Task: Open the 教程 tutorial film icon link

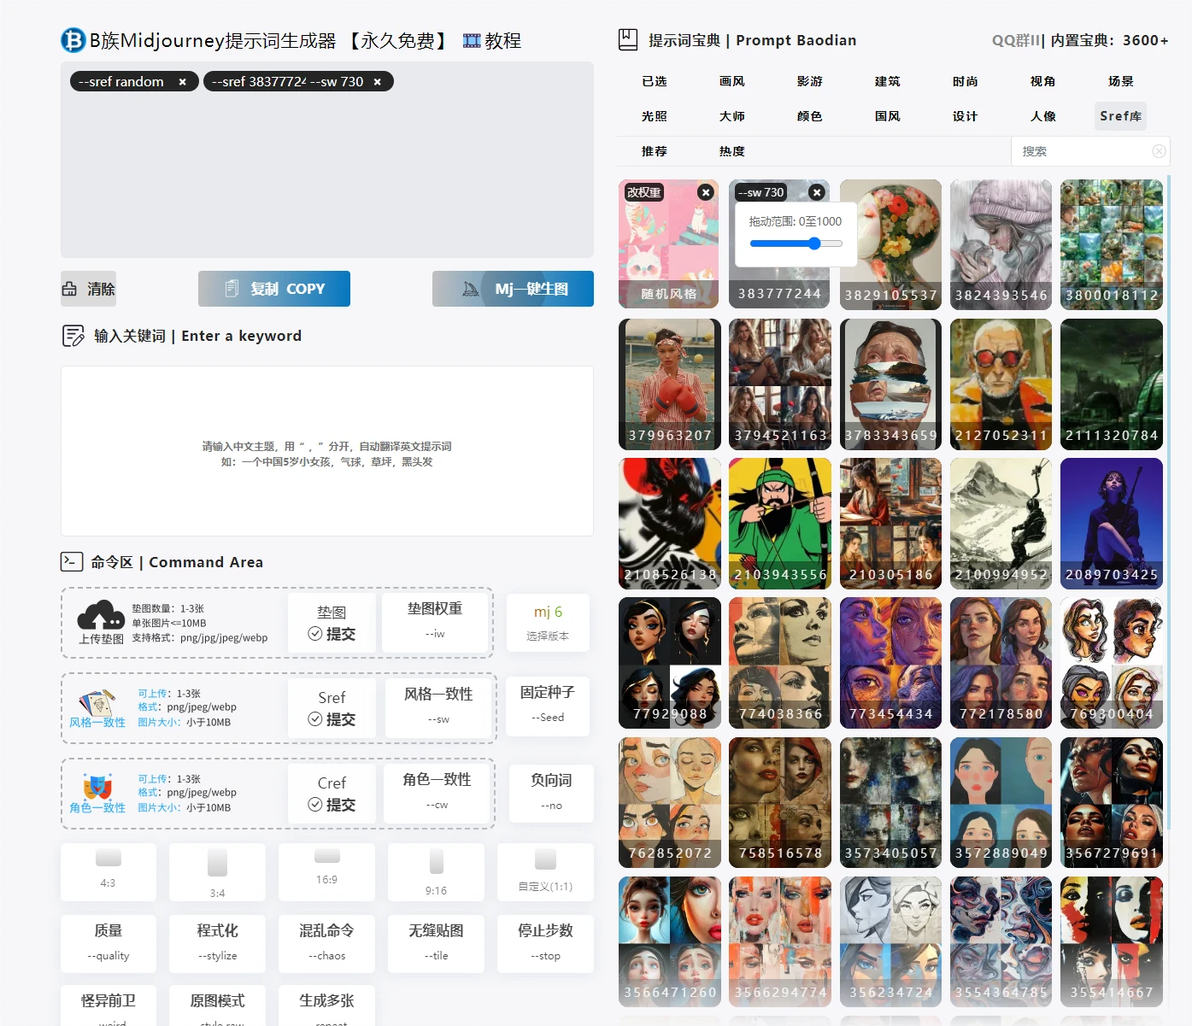Action: [x=492, y=41]
